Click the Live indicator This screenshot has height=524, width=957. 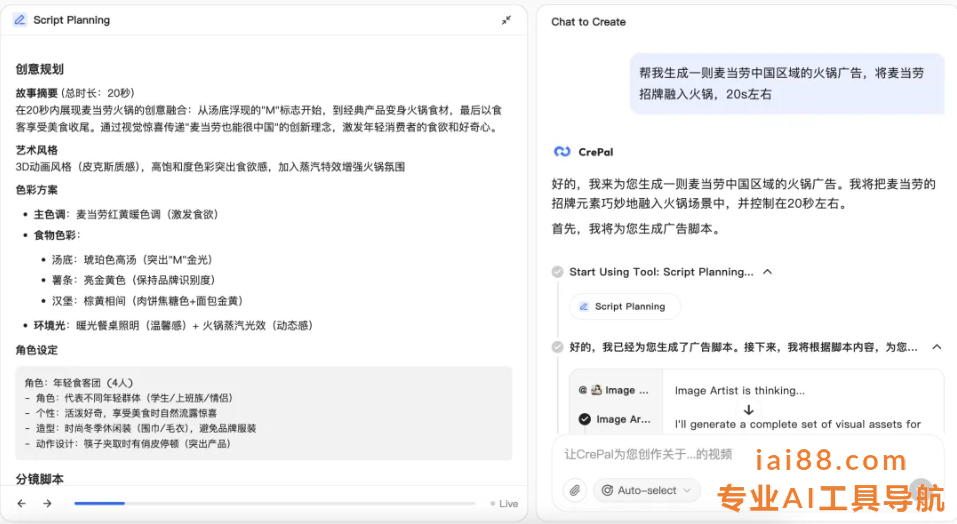point(504,503)
